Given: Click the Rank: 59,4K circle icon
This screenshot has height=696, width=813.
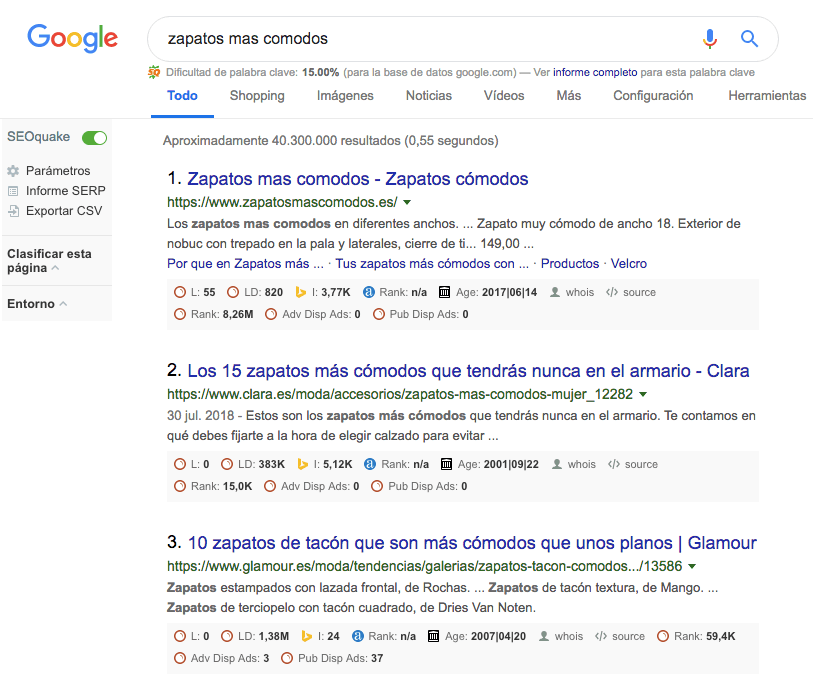Looking at the screenshot, I should coord(663,636).
